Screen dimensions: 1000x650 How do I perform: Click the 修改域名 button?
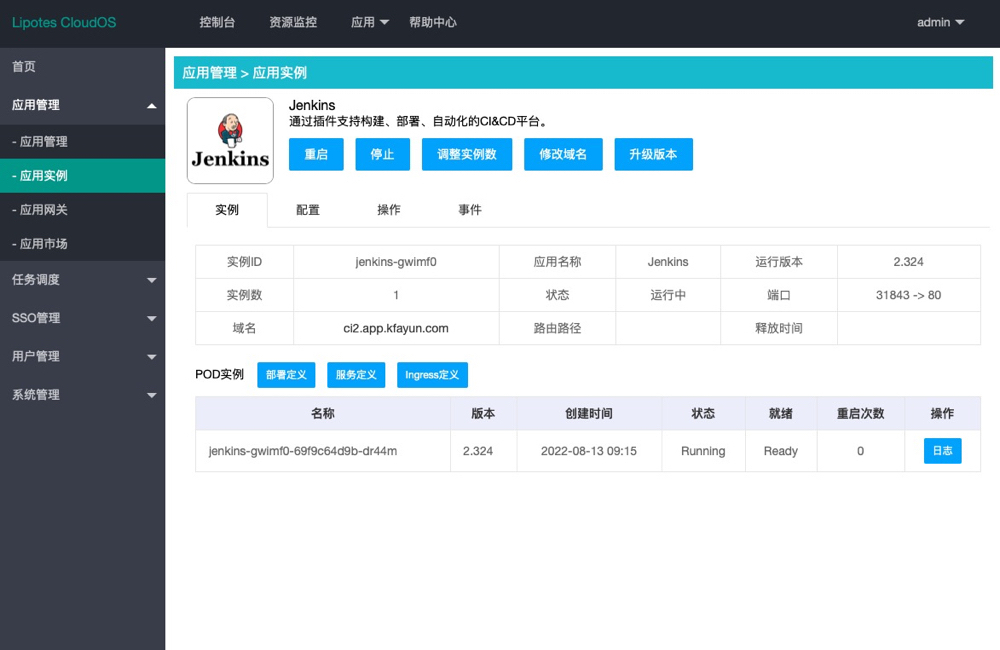562,154
